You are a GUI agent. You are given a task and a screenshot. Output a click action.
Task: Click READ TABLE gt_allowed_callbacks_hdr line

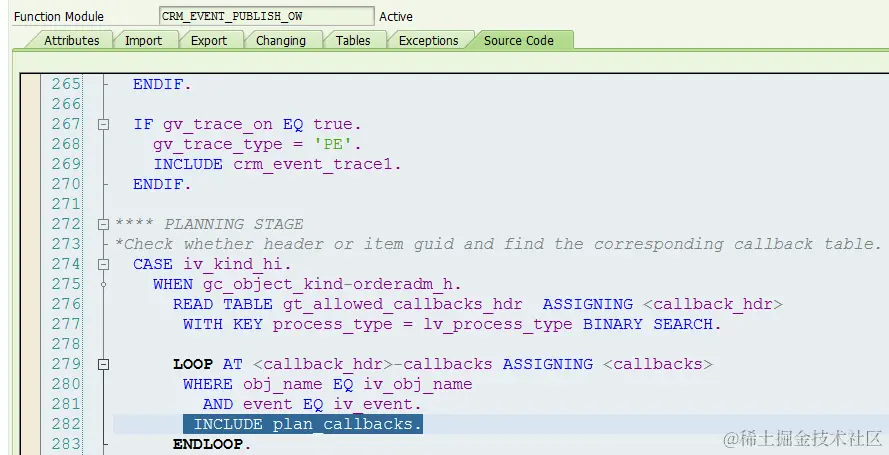click(x=478, y=304)
